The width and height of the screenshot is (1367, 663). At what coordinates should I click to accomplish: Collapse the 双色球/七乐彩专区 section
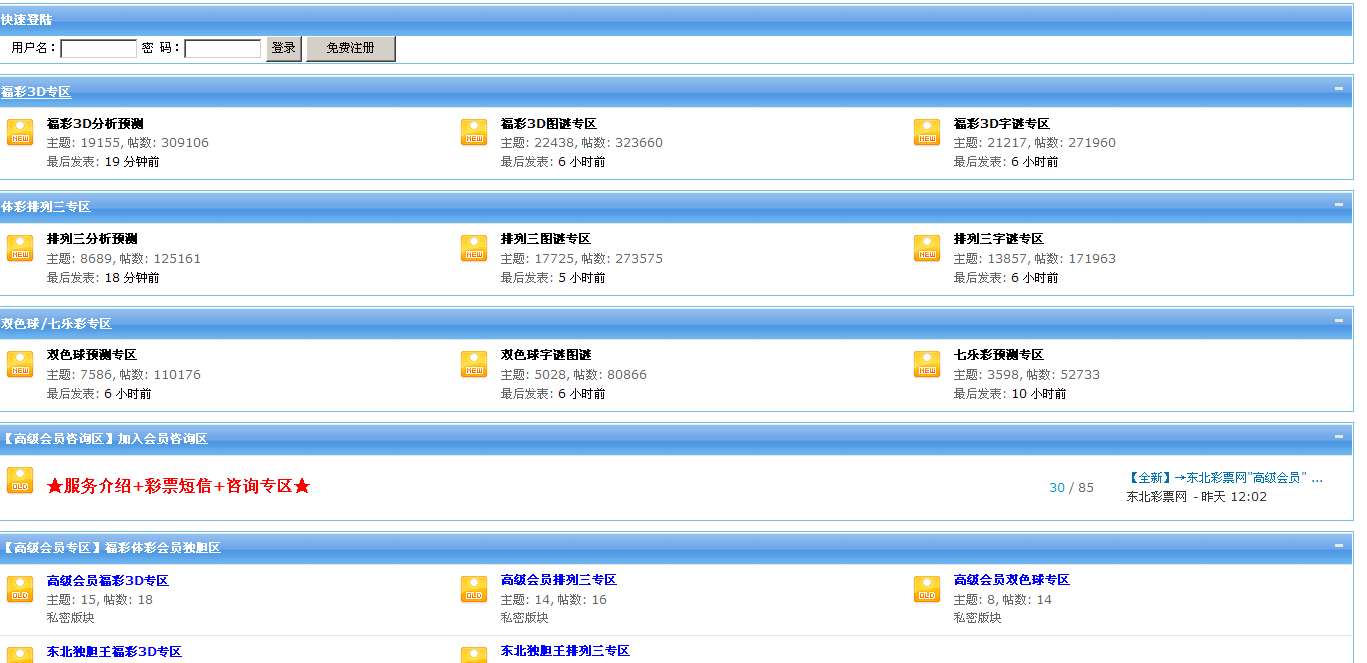click(x=1339, y=321)
